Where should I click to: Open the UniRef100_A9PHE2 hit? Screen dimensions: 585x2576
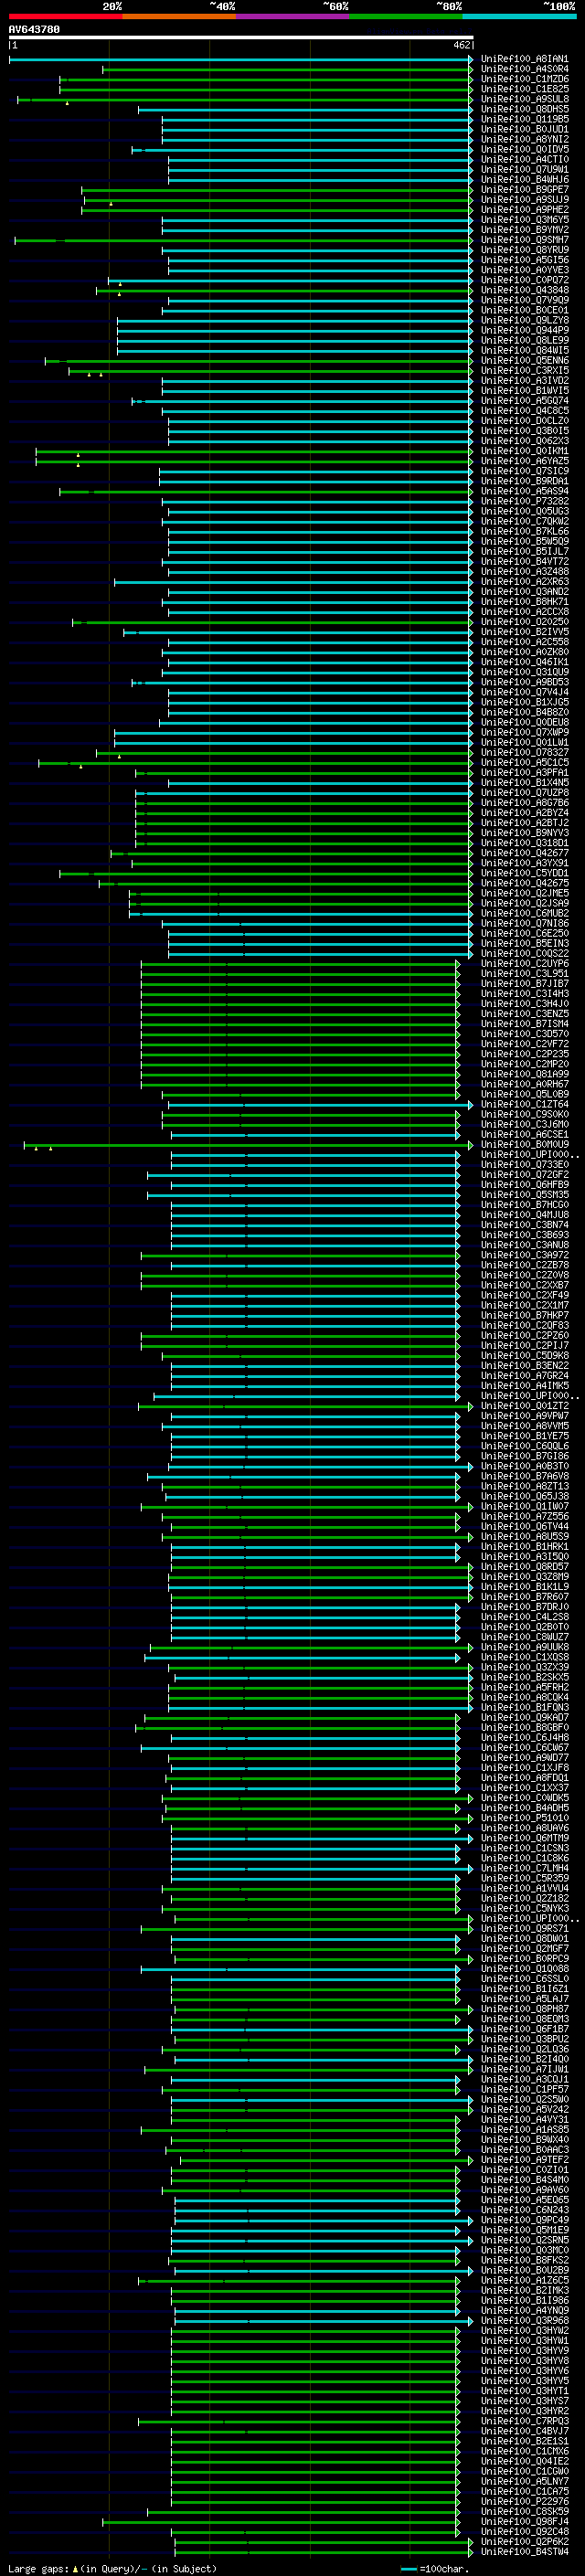525,210
